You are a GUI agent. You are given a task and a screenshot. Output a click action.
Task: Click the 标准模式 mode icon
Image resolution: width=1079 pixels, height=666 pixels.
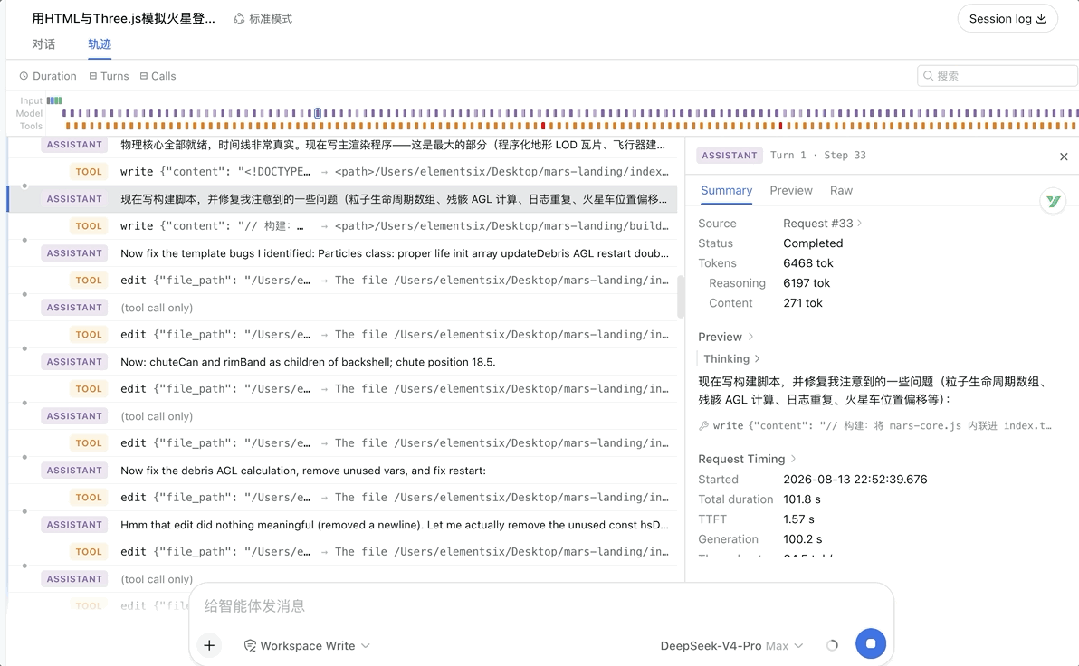click(x=239, y=19)
